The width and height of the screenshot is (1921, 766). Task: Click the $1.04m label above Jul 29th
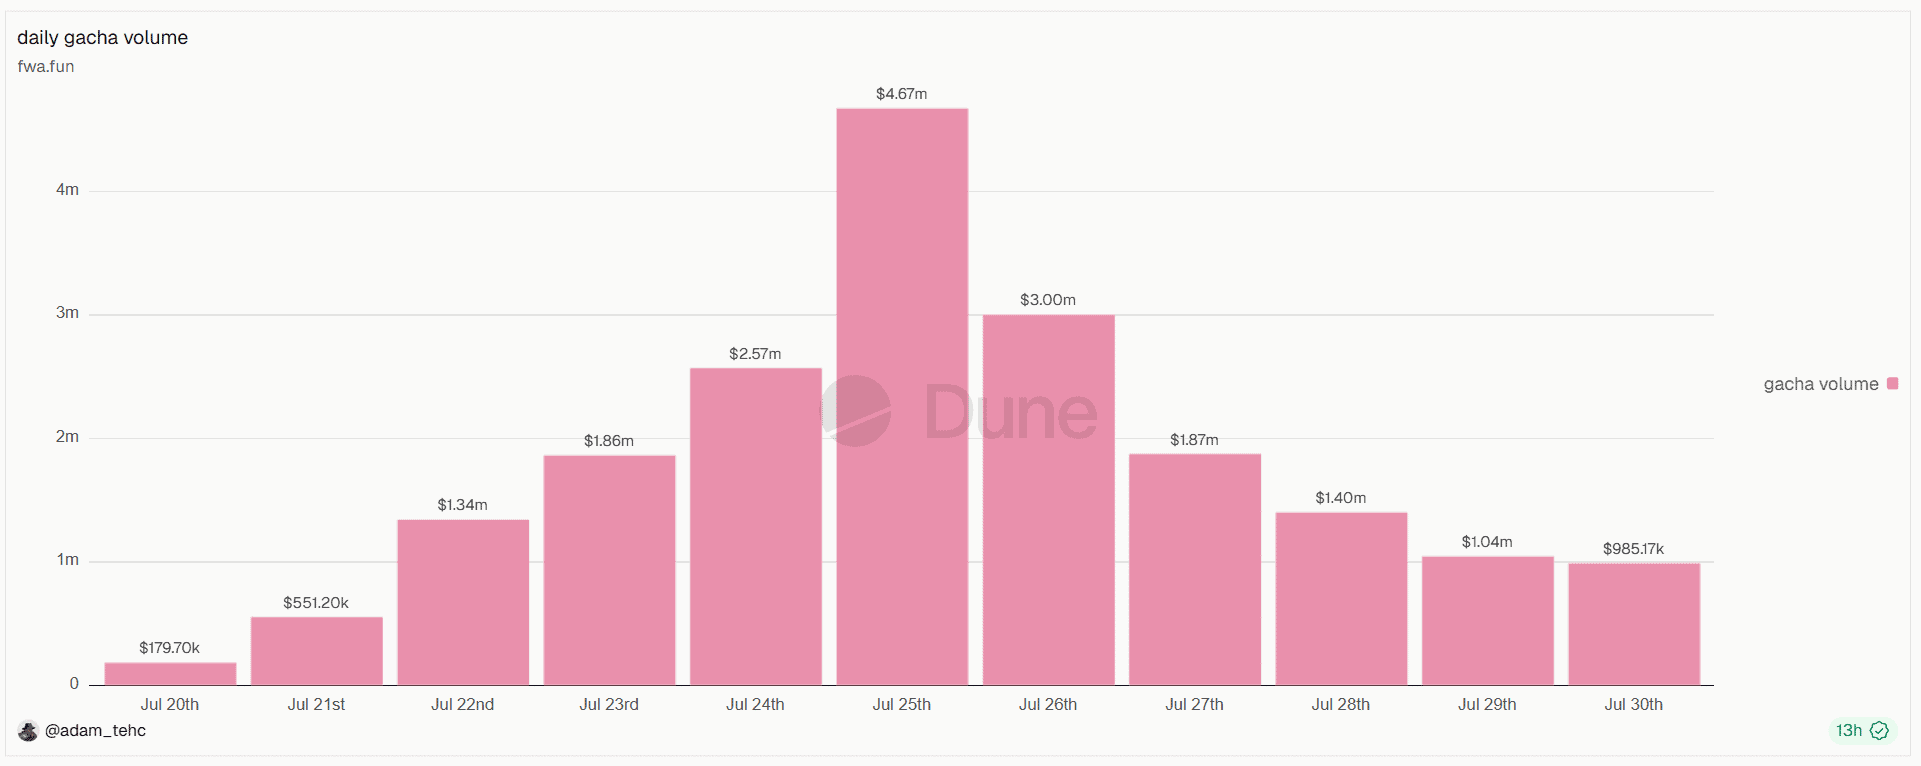point(1487,542)
